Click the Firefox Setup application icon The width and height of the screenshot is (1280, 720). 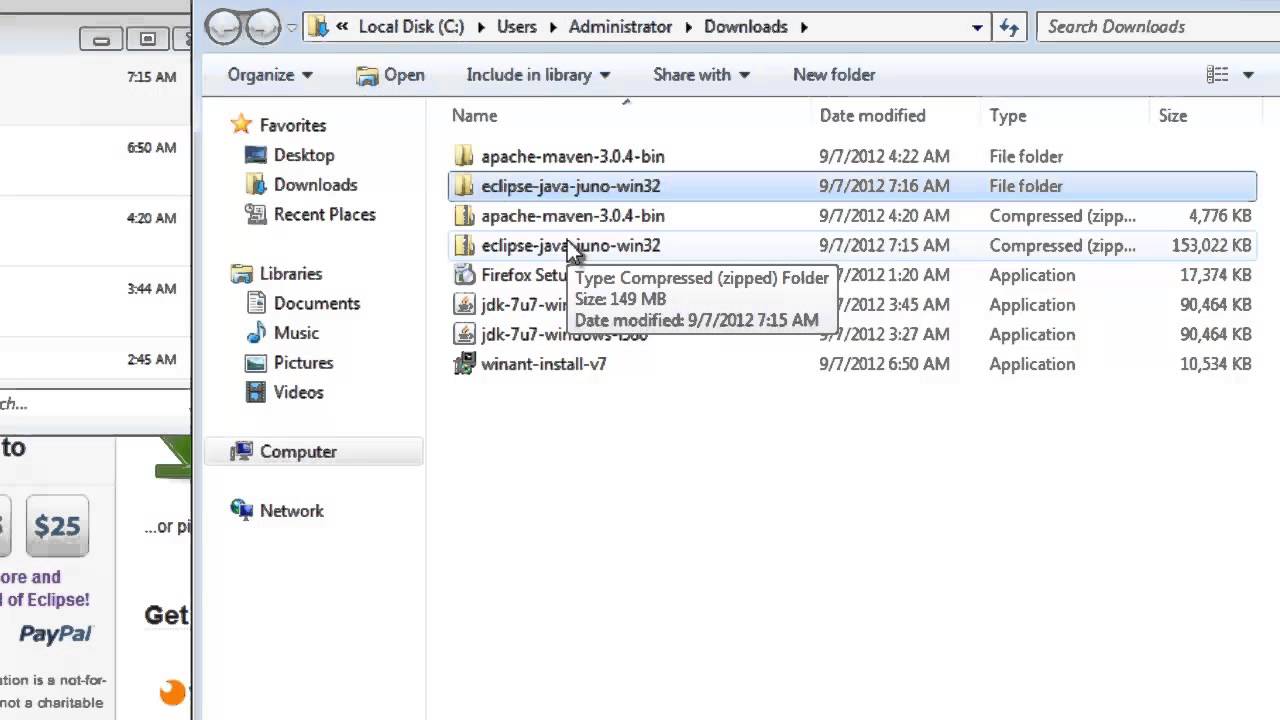(x=464, y=275)
